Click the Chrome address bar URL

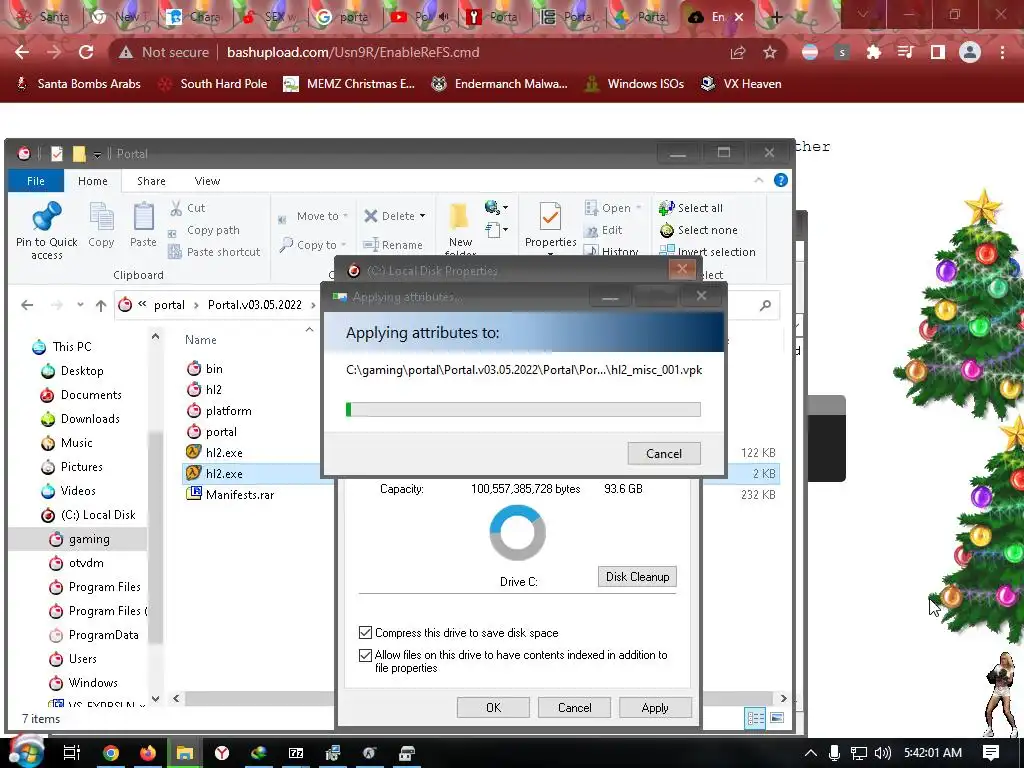click(x=353, y=52)
